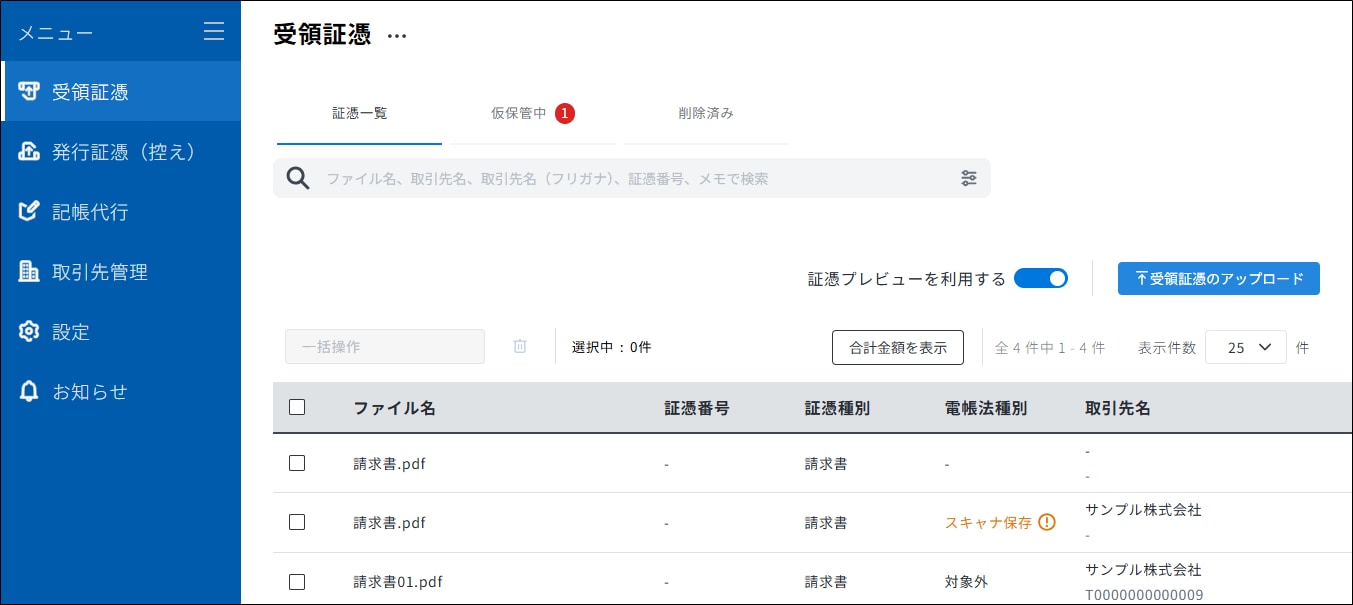Switch to the 仮保管中 tab
This screenshot has height=605, width=1353.
click(x=532, y=113)
